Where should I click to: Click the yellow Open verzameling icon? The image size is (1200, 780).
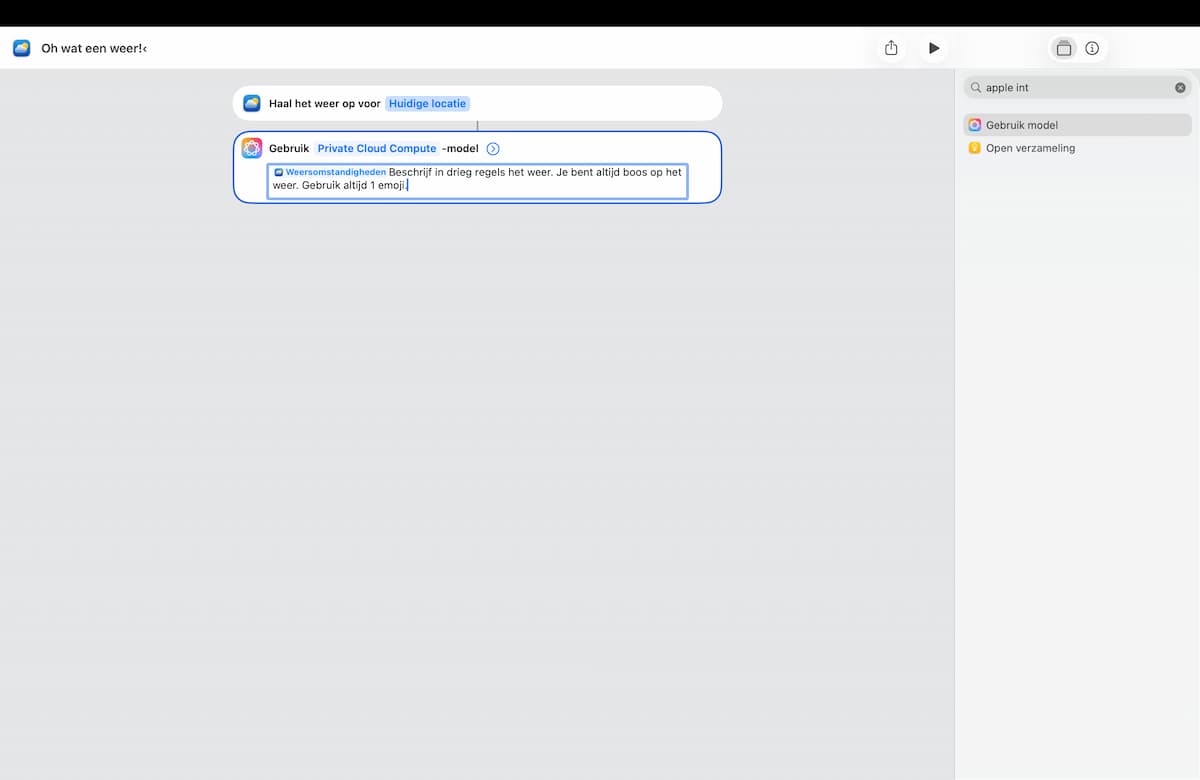[975, 148]
